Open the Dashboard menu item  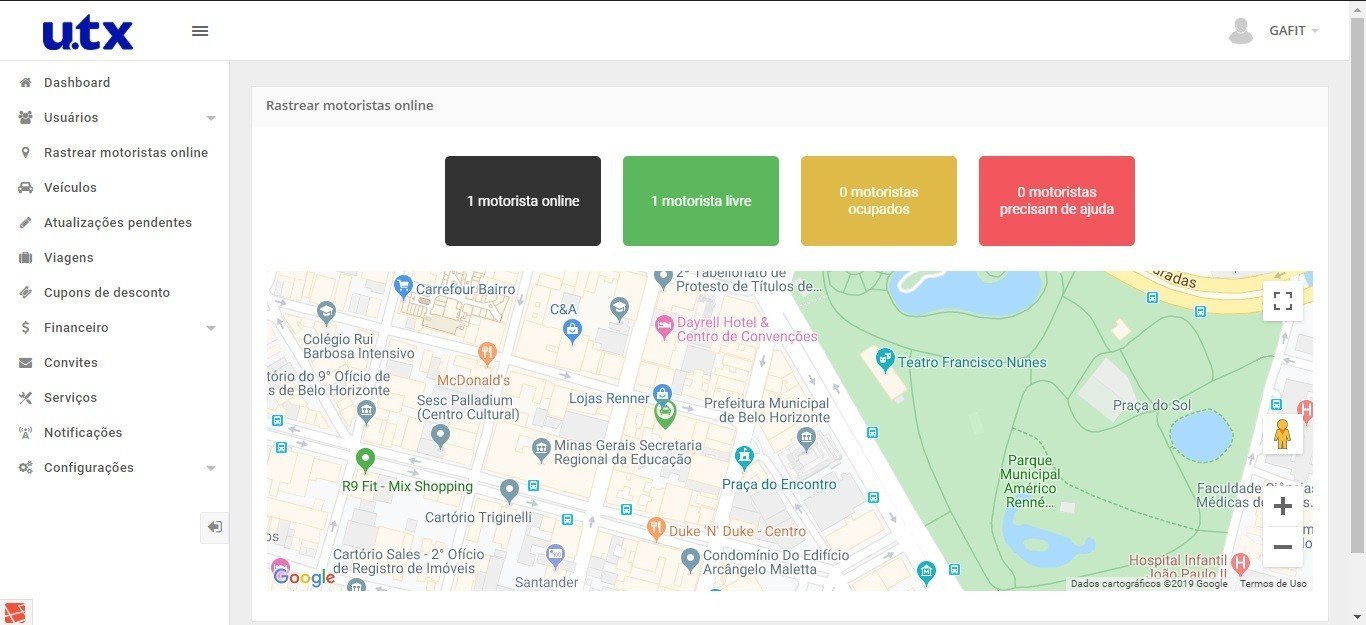[77, 83]
